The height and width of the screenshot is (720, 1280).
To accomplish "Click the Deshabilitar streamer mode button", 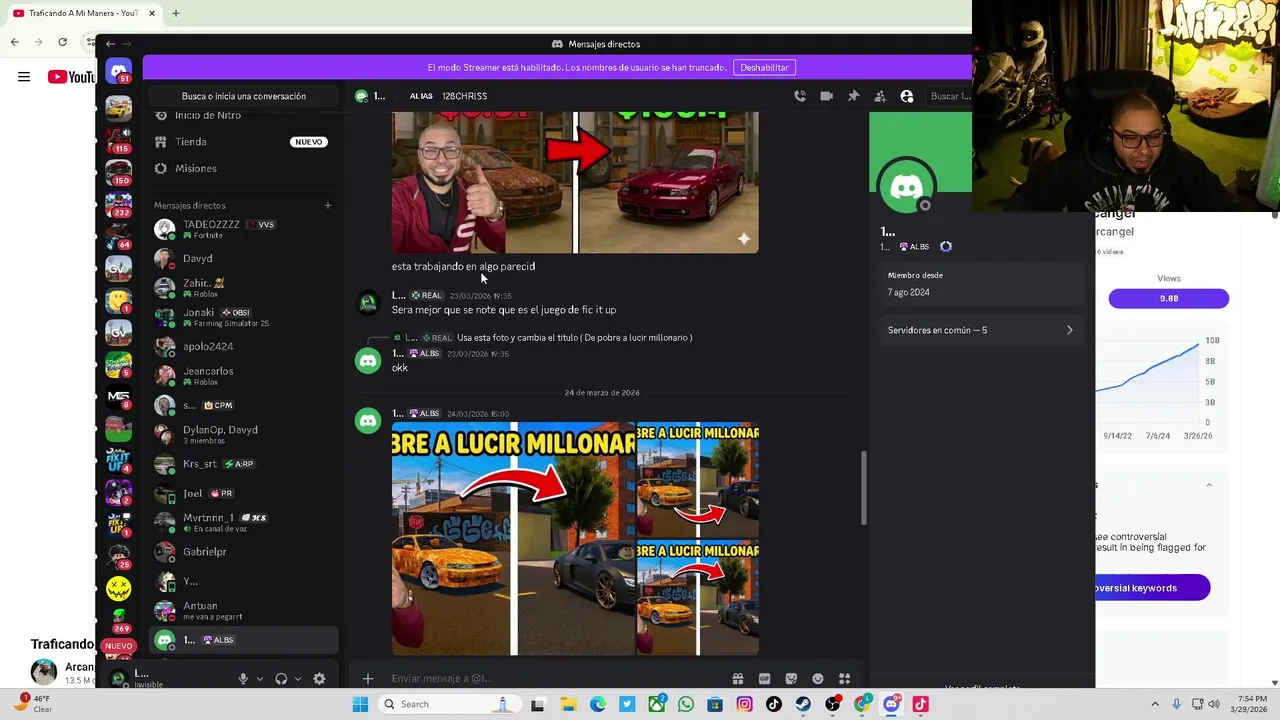I will [x=764, y=67].
